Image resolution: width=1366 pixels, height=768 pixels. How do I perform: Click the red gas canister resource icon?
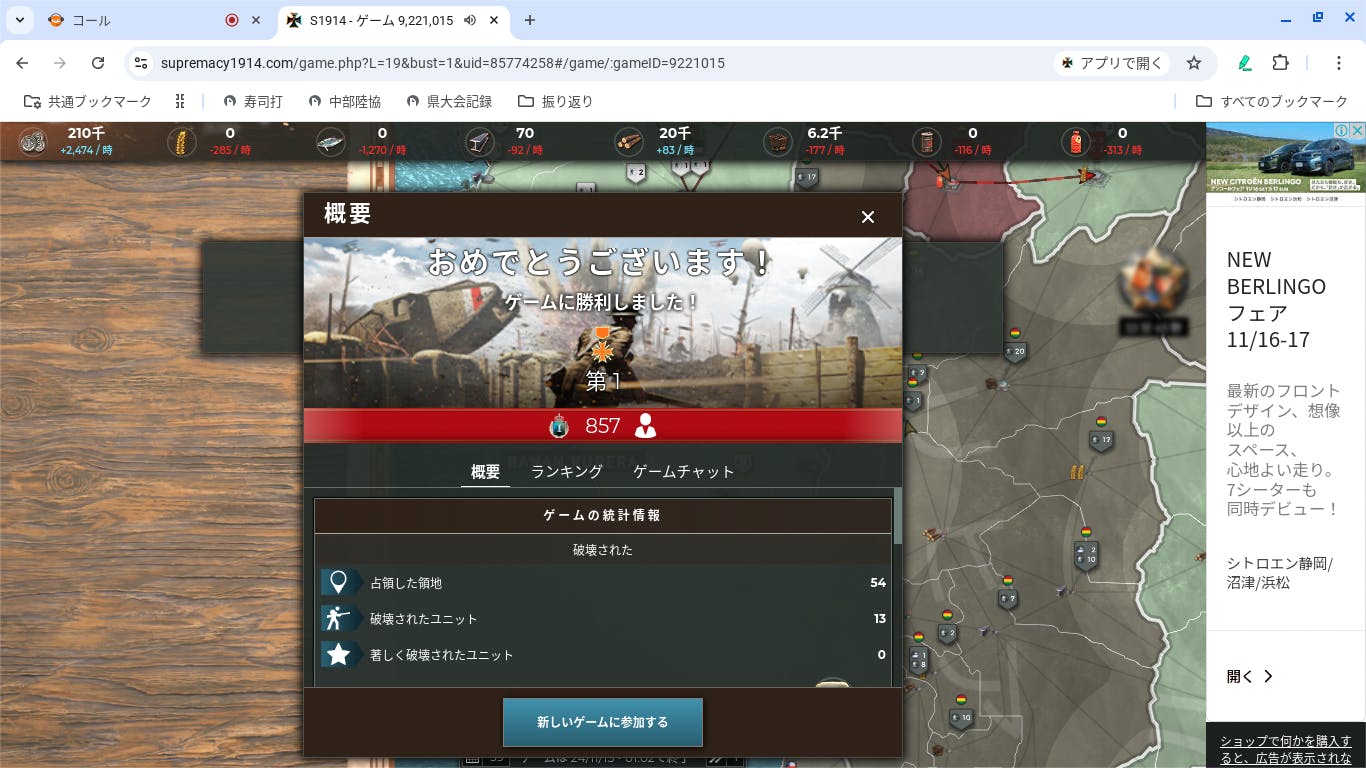(x=1075, y=142)
